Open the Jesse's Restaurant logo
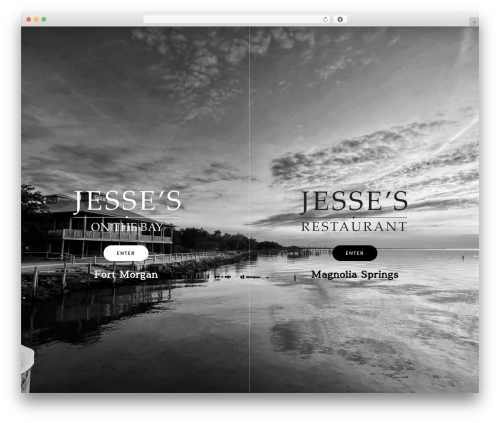Image resolution: width=500 pixels, height=423 pixels. coord(354,211)
